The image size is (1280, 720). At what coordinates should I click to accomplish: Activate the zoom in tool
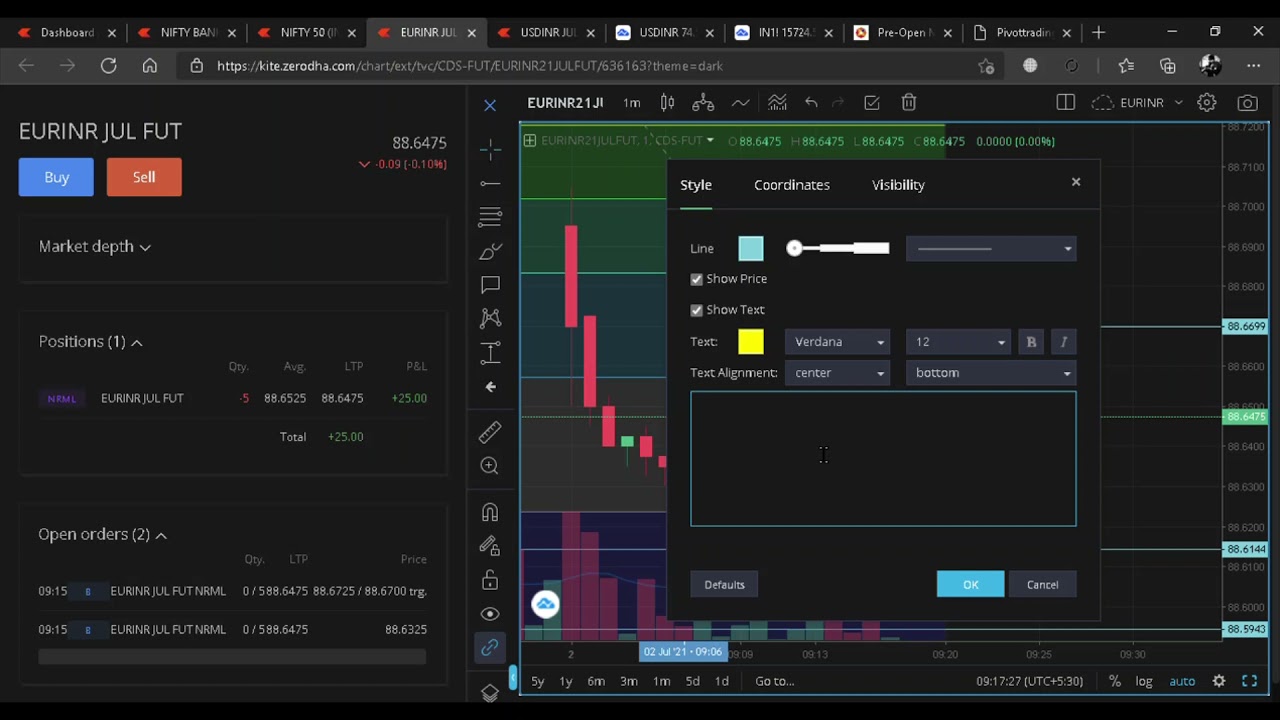490,466
